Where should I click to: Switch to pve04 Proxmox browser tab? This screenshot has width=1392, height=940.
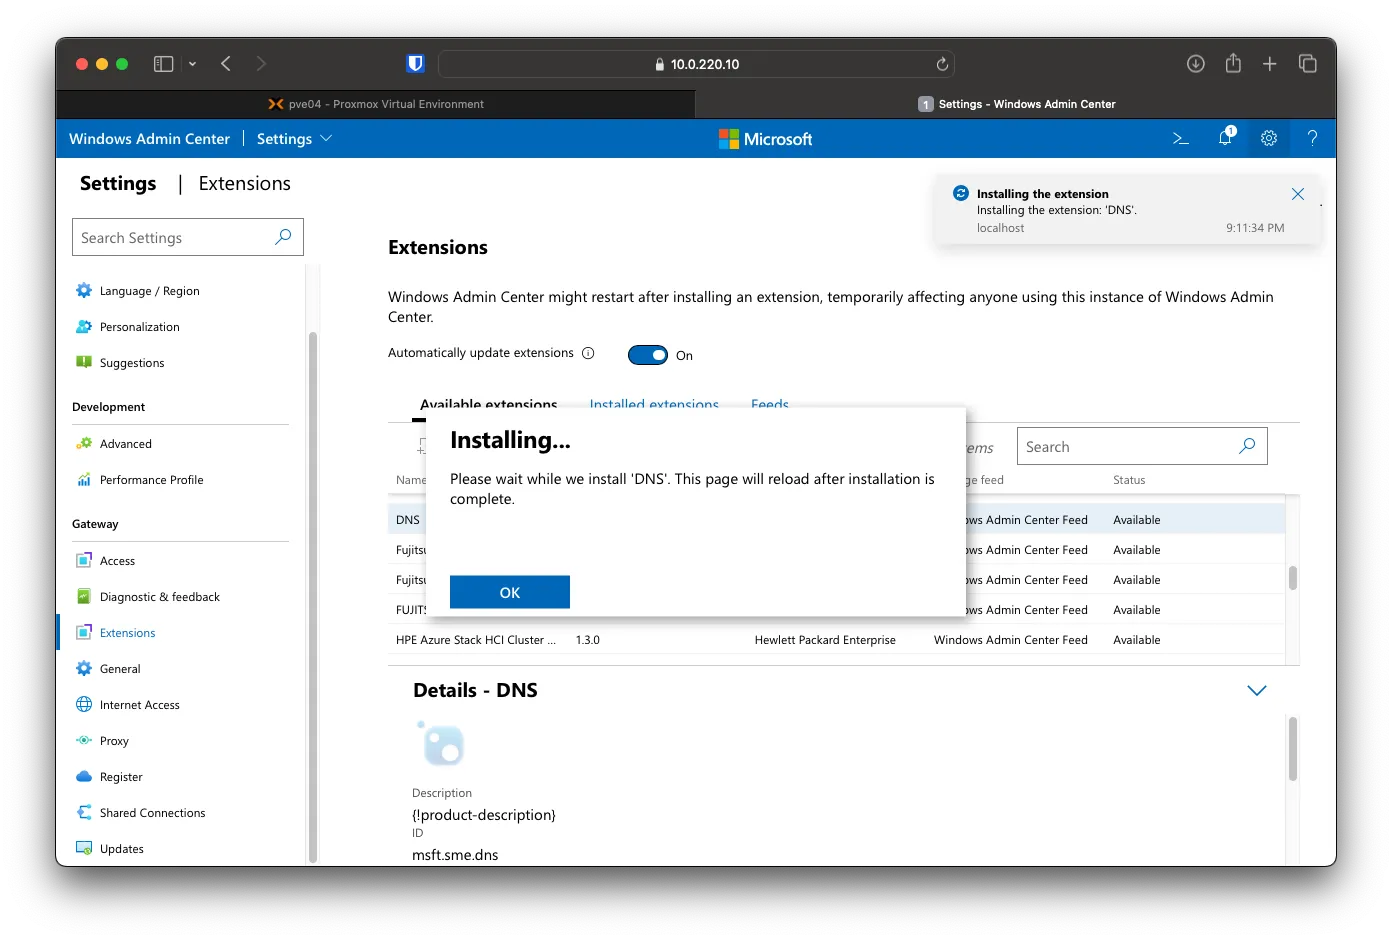click(376, 104)
